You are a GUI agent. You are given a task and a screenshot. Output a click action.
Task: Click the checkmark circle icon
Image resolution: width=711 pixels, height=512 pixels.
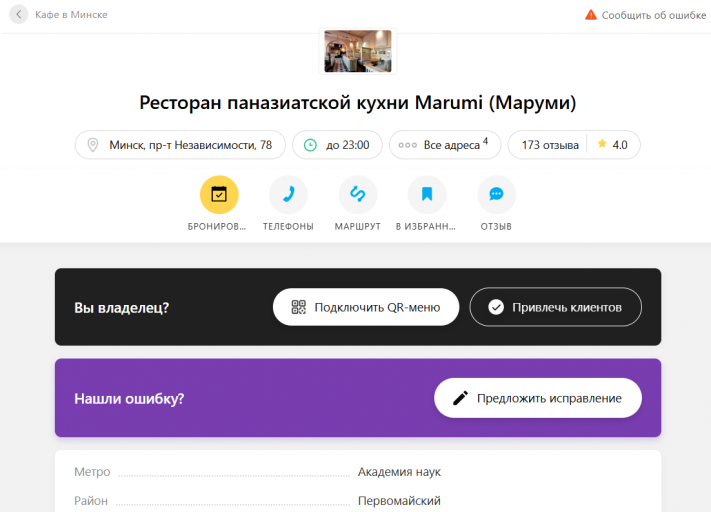click(x=496, y=307)
